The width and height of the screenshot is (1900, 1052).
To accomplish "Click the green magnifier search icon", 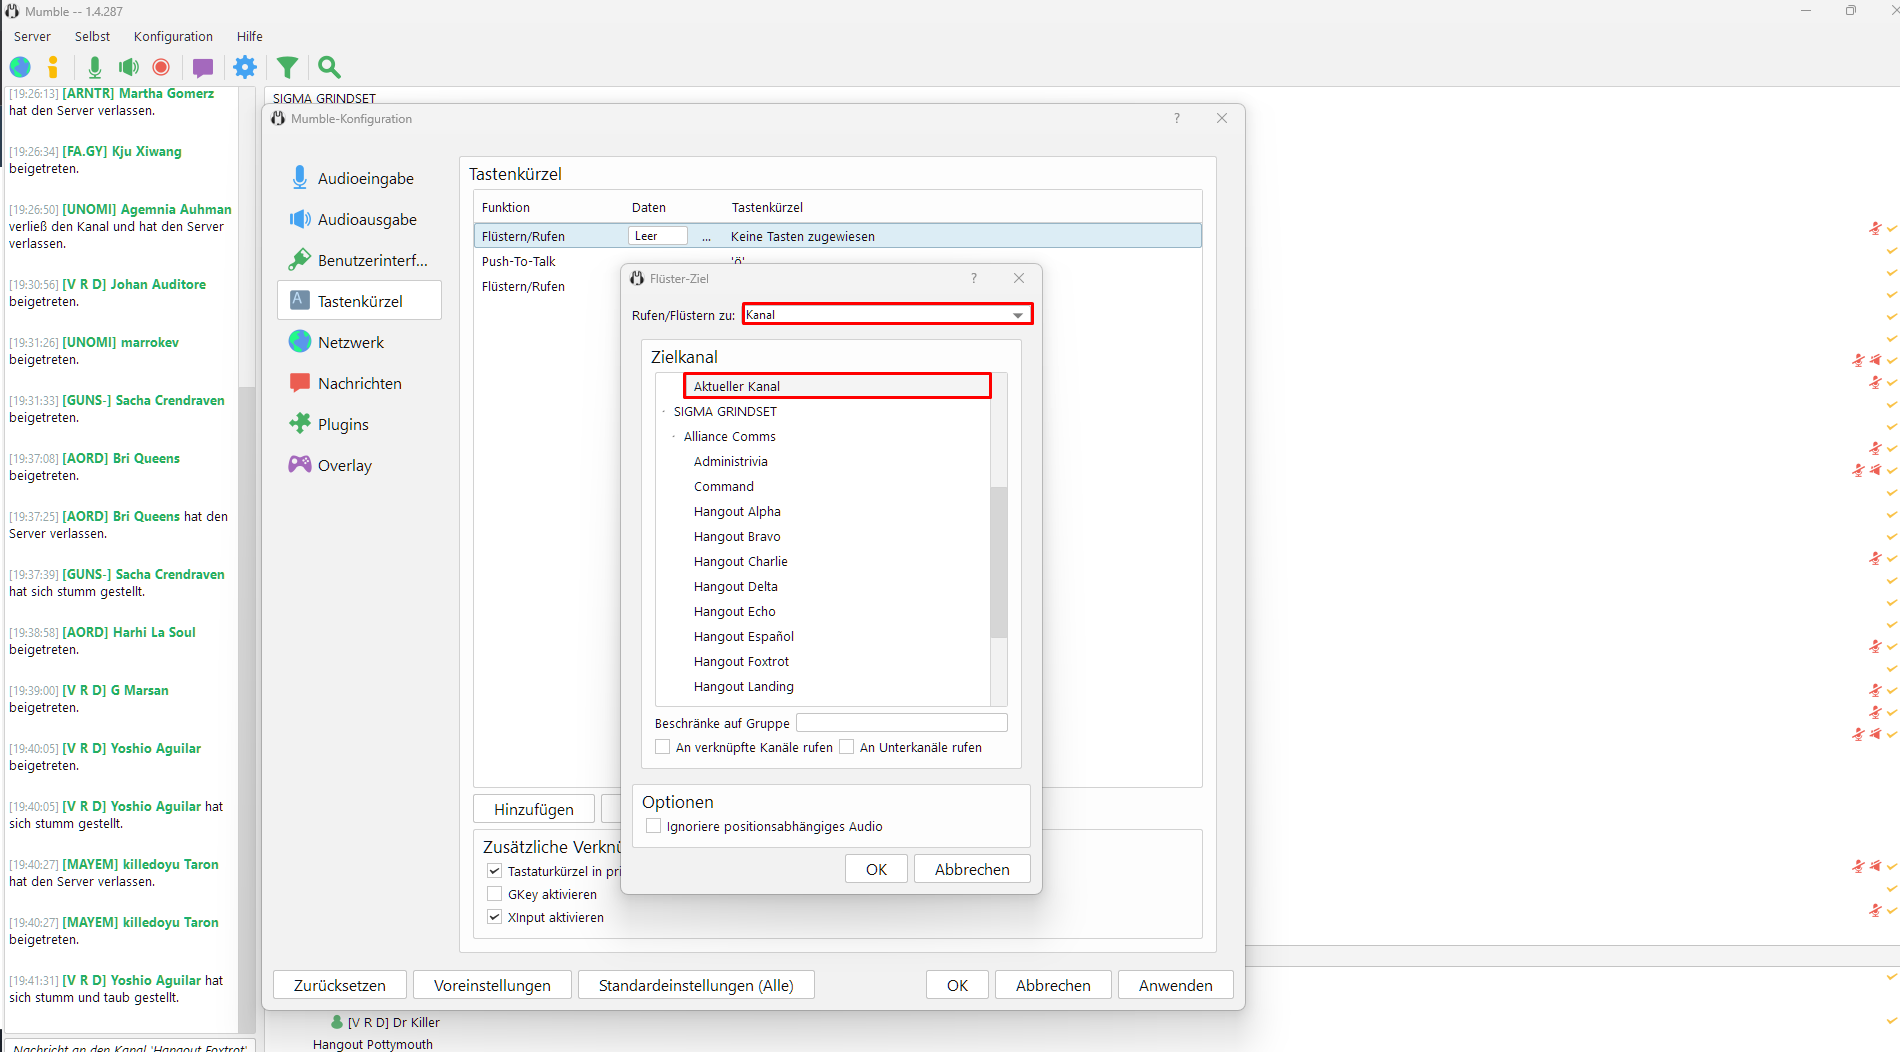I will (329, 67).
